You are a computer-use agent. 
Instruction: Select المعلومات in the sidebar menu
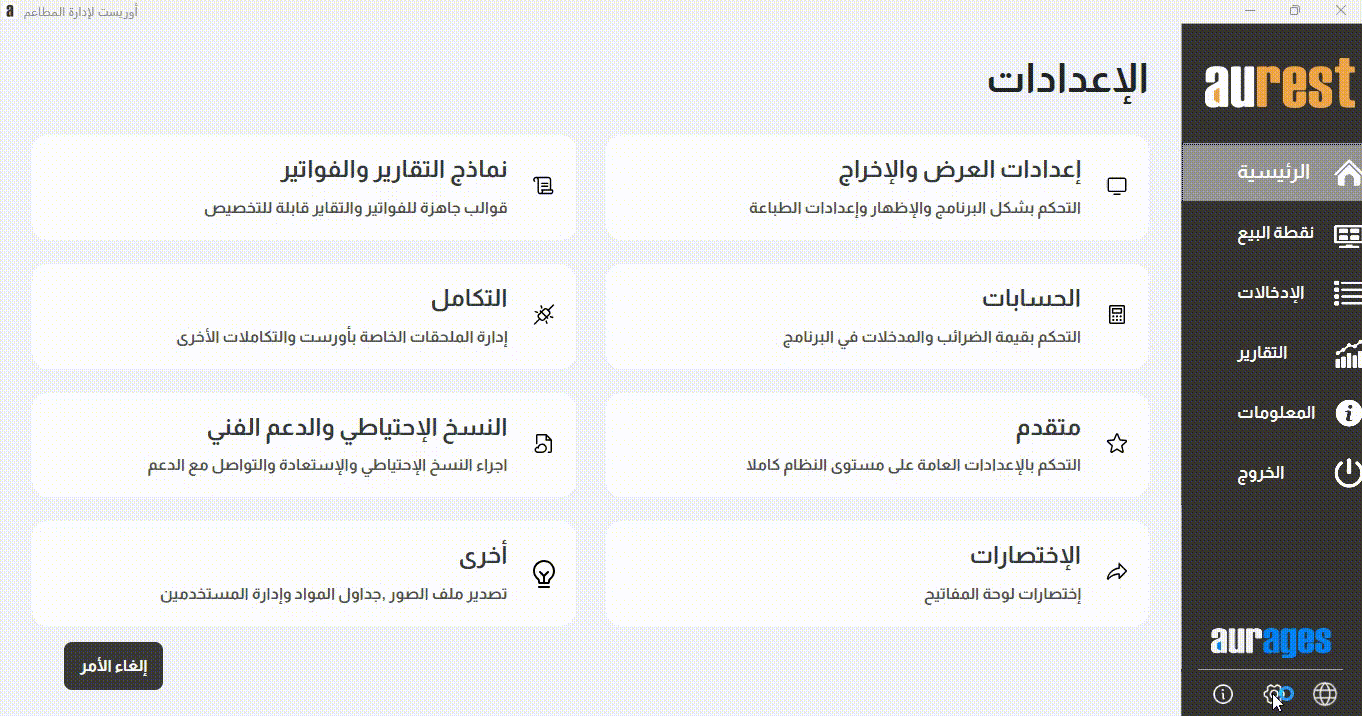[x=1277, y=413]
